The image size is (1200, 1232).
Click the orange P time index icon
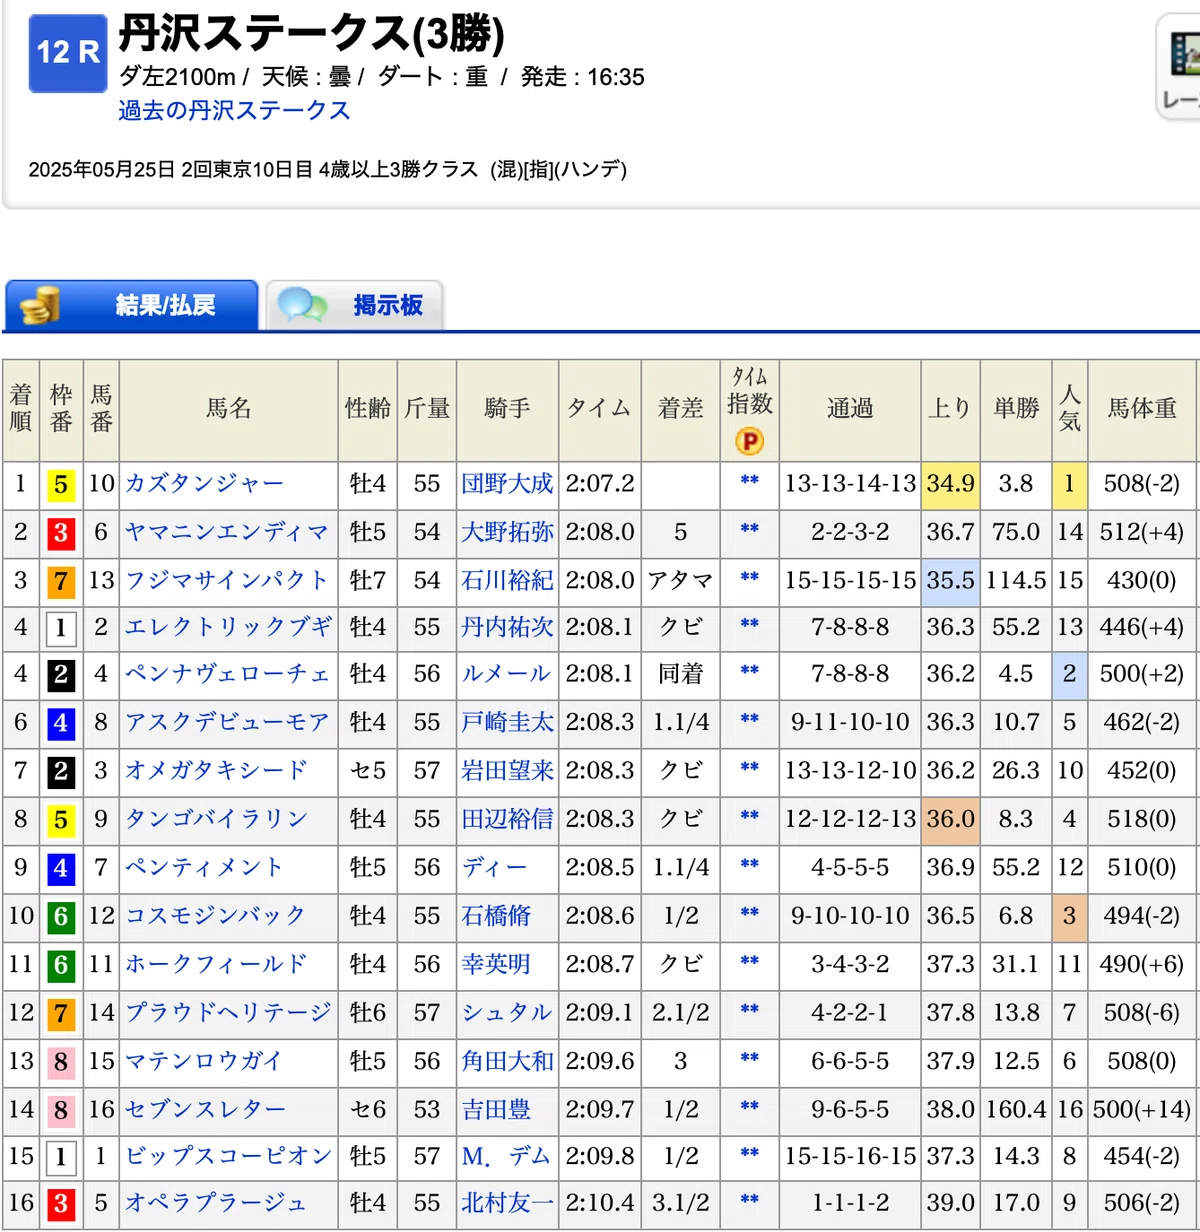pos(749,440)
